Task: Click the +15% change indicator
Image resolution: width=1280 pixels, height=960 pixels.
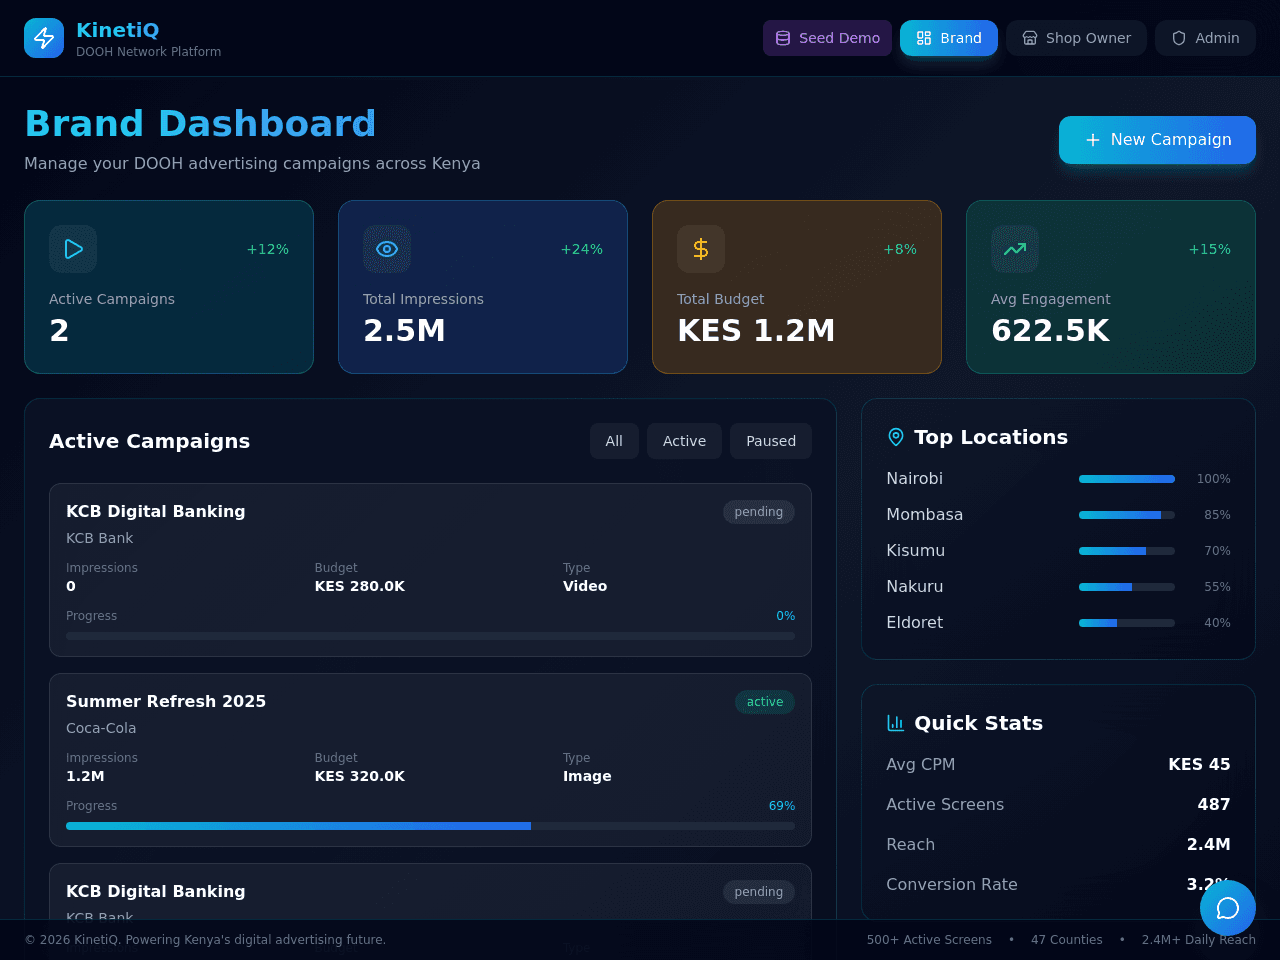Action: point(1210,249)
